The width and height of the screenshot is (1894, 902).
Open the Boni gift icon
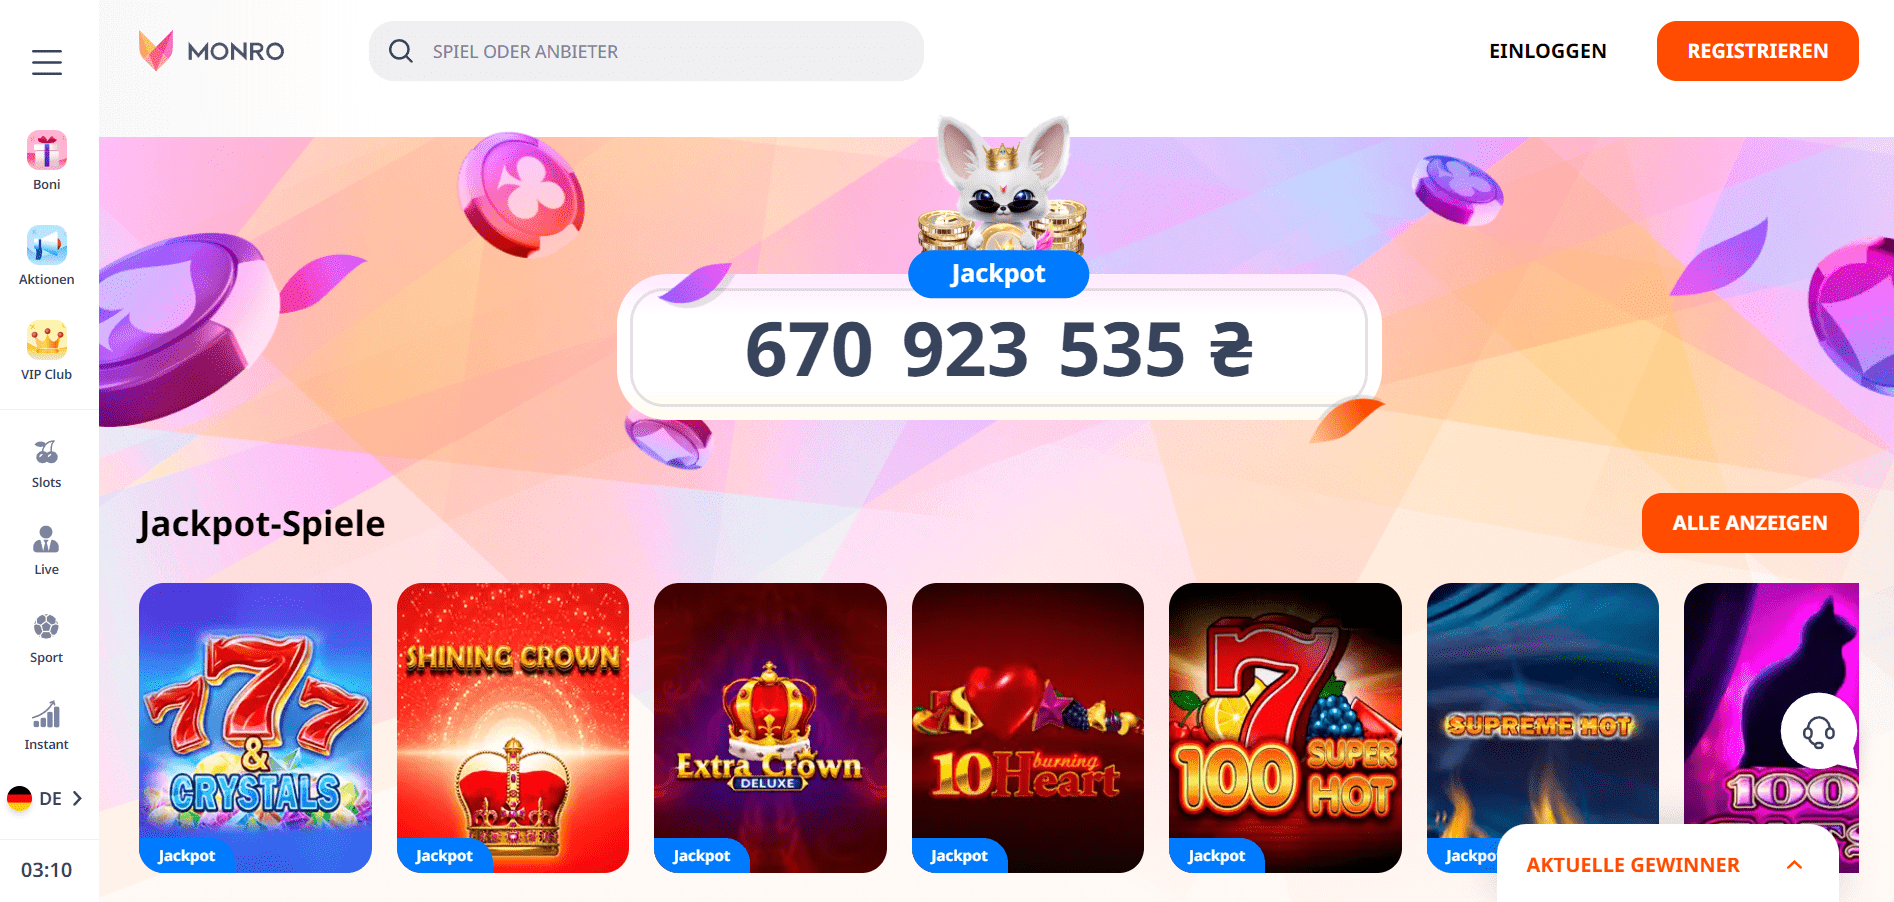pyautogui.click(x=47, y=151)
